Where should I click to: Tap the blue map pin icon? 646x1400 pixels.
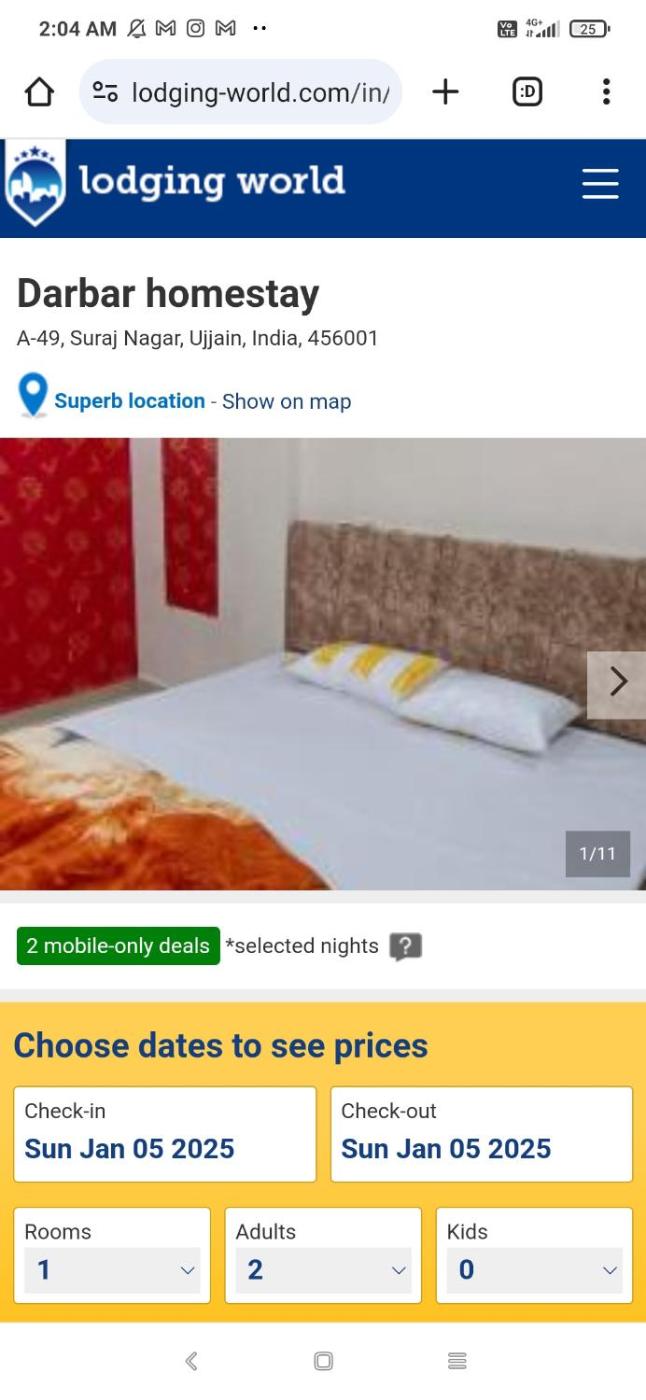[x=33, y=395]
